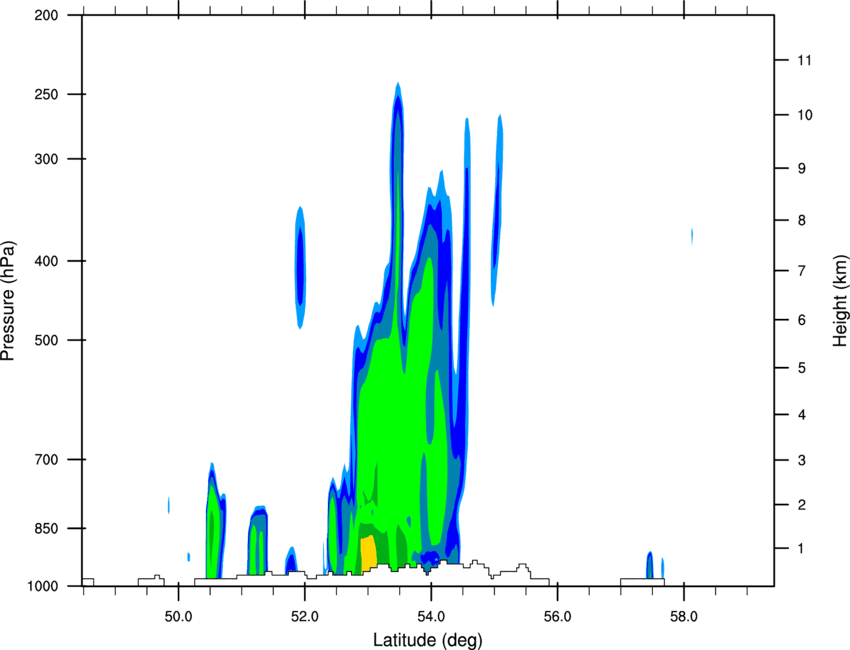
Task: Pick height tick label 3
Action: (802, 460)
